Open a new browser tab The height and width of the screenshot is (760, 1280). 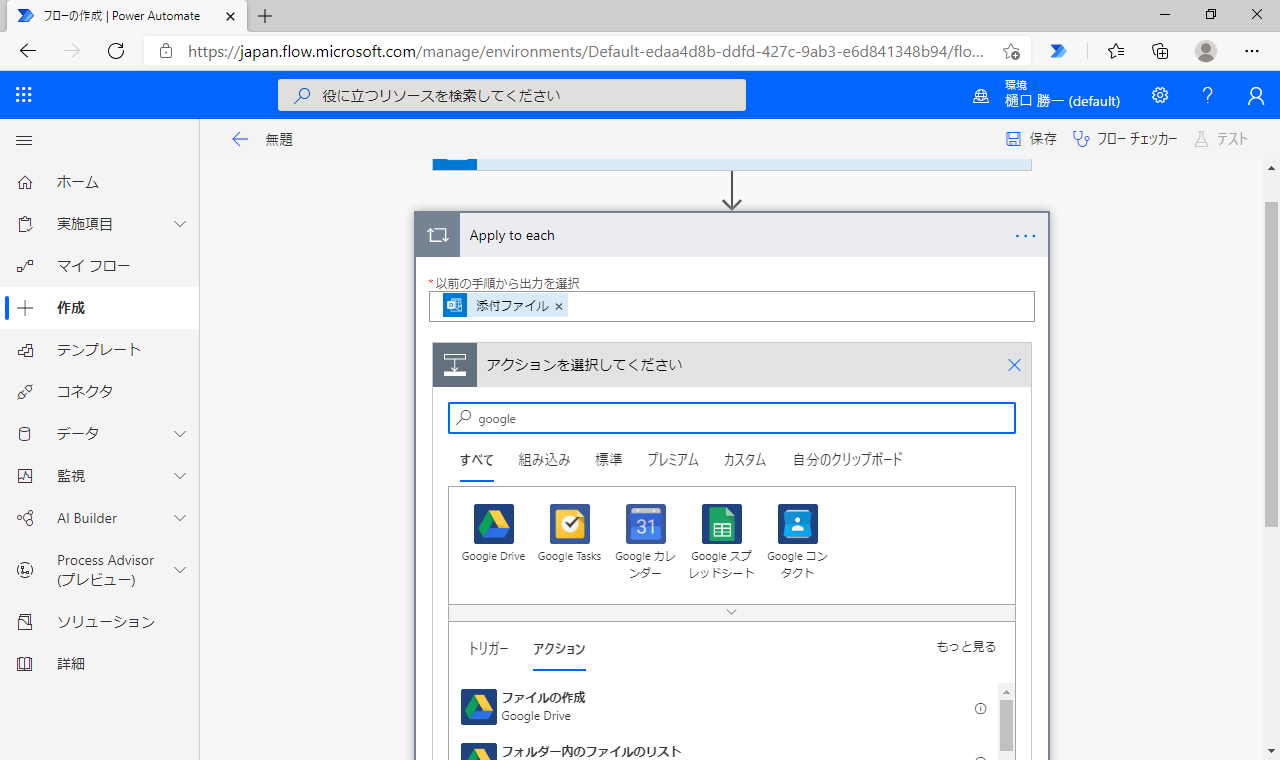[x=265, y=16]
